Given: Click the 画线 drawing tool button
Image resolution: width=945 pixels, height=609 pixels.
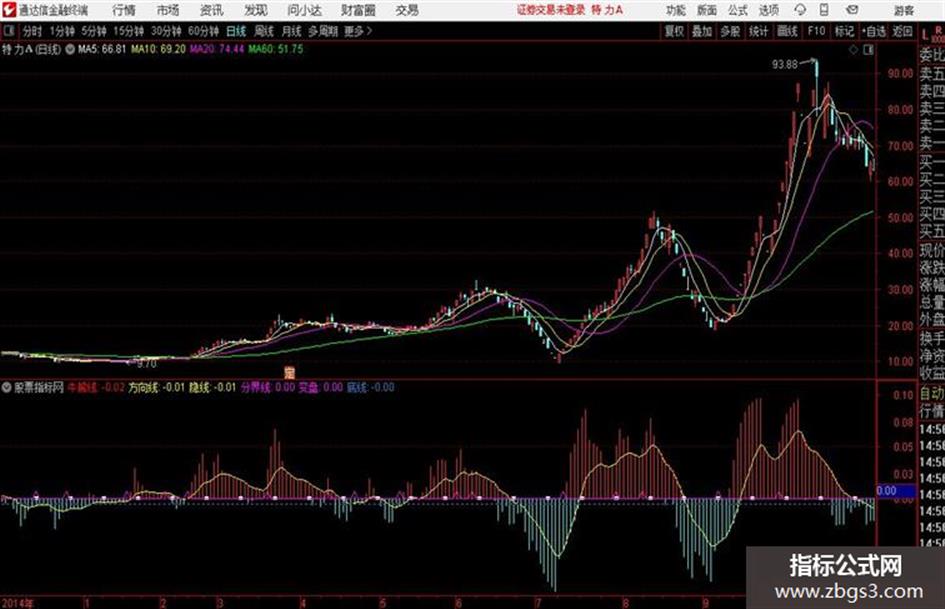Looking at the screenshot, I should [787, 31].
